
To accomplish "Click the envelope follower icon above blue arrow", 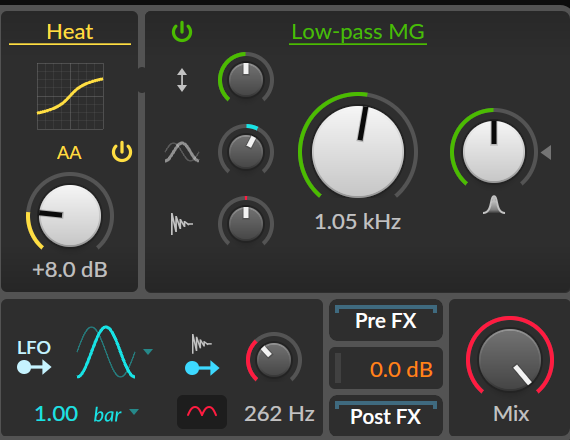I will click(x=201, y=344).
